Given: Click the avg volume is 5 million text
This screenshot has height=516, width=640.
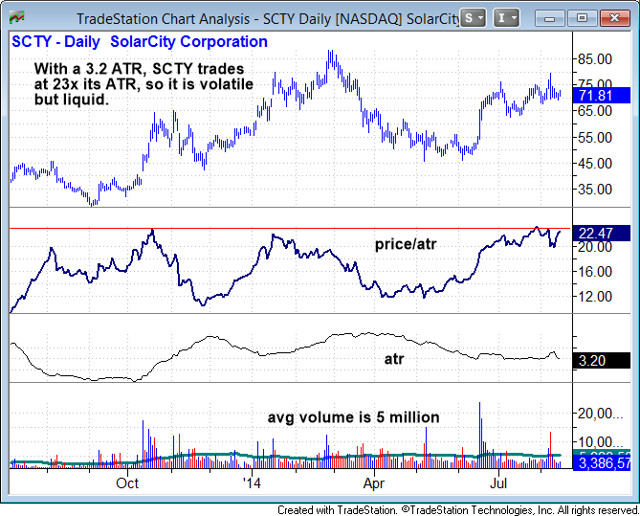Looking at the screenshot, I should pyautogui.click(x=353, y=417).
